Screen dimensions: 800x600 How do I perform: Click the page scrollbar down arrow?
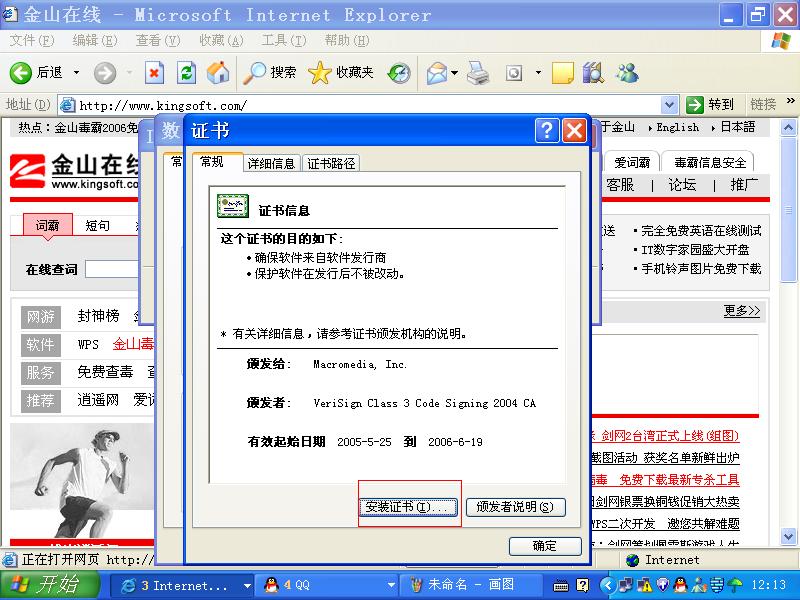pos(788,536)
